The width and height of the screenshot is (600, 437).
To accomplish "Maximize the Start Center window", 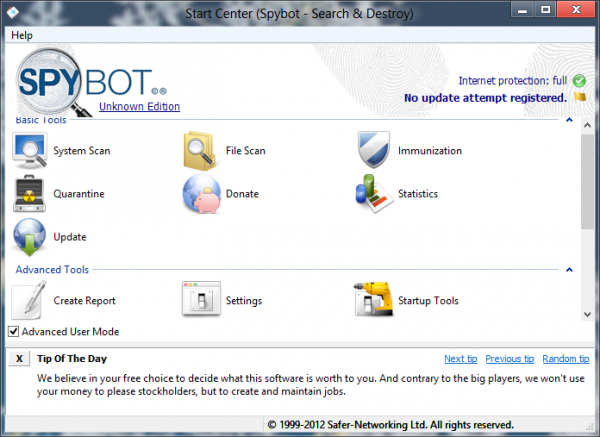I will 545,10.
